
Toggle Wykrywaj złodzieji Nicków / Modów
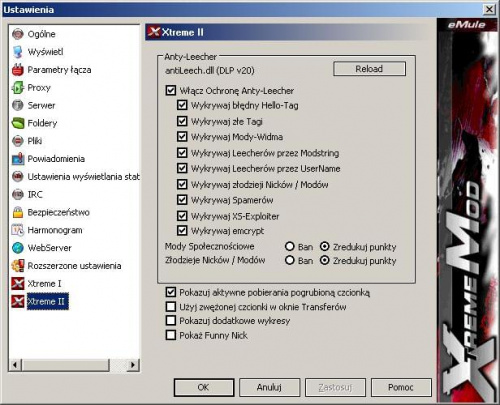click(182, 184)
